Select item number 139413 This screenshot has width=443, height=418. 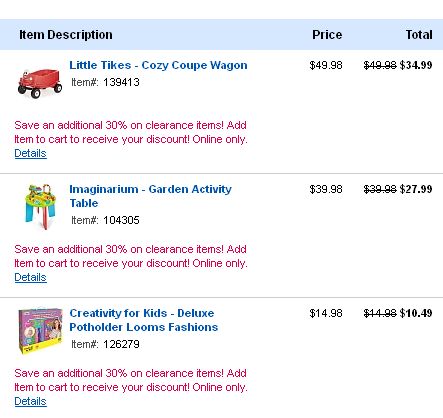coord(121,82)
